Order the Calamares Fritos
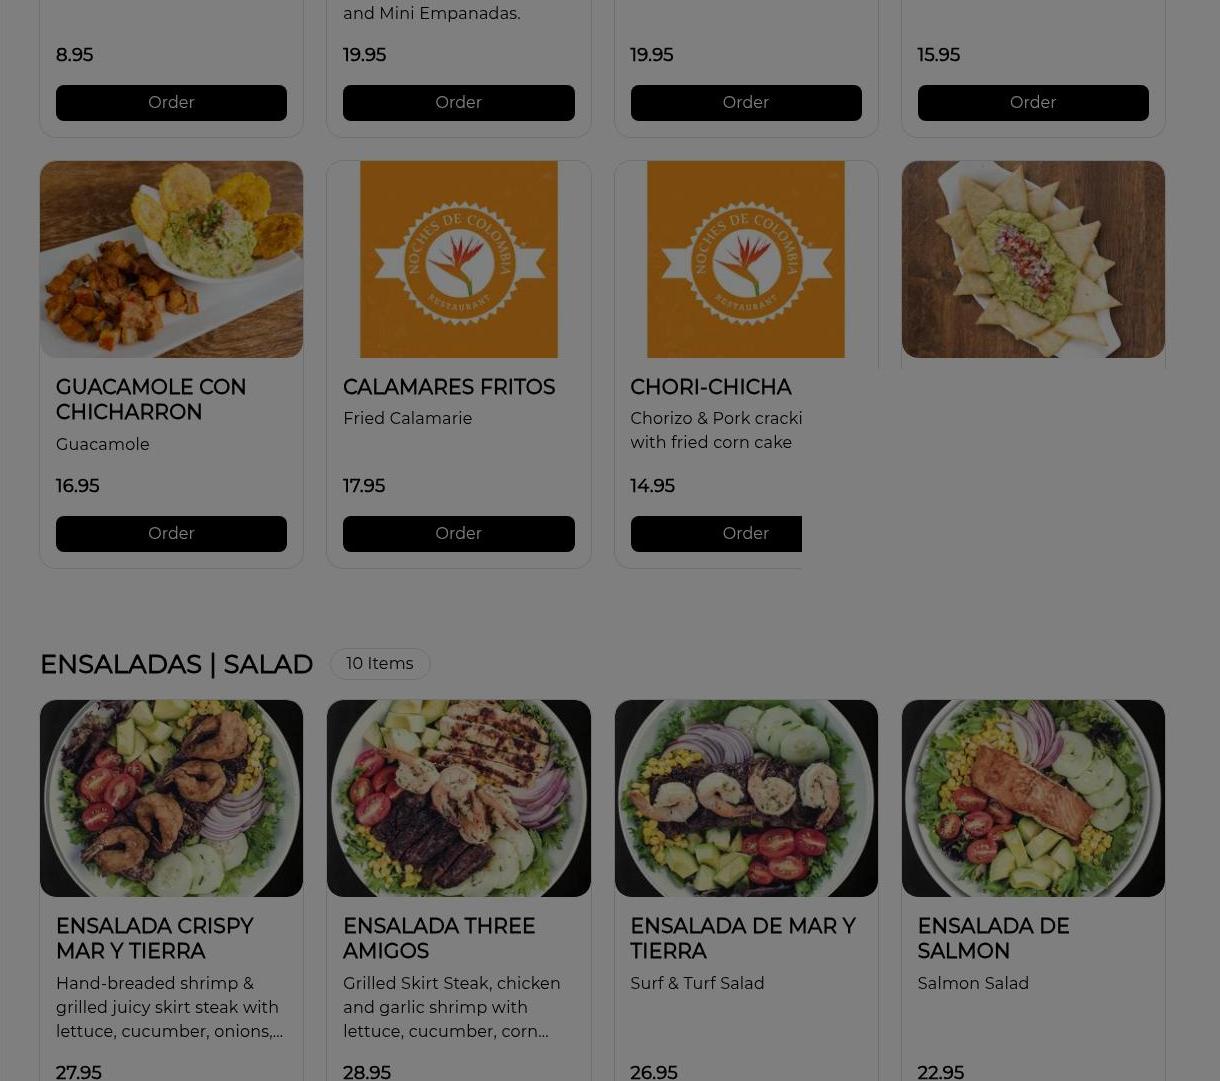 point(458,534)
